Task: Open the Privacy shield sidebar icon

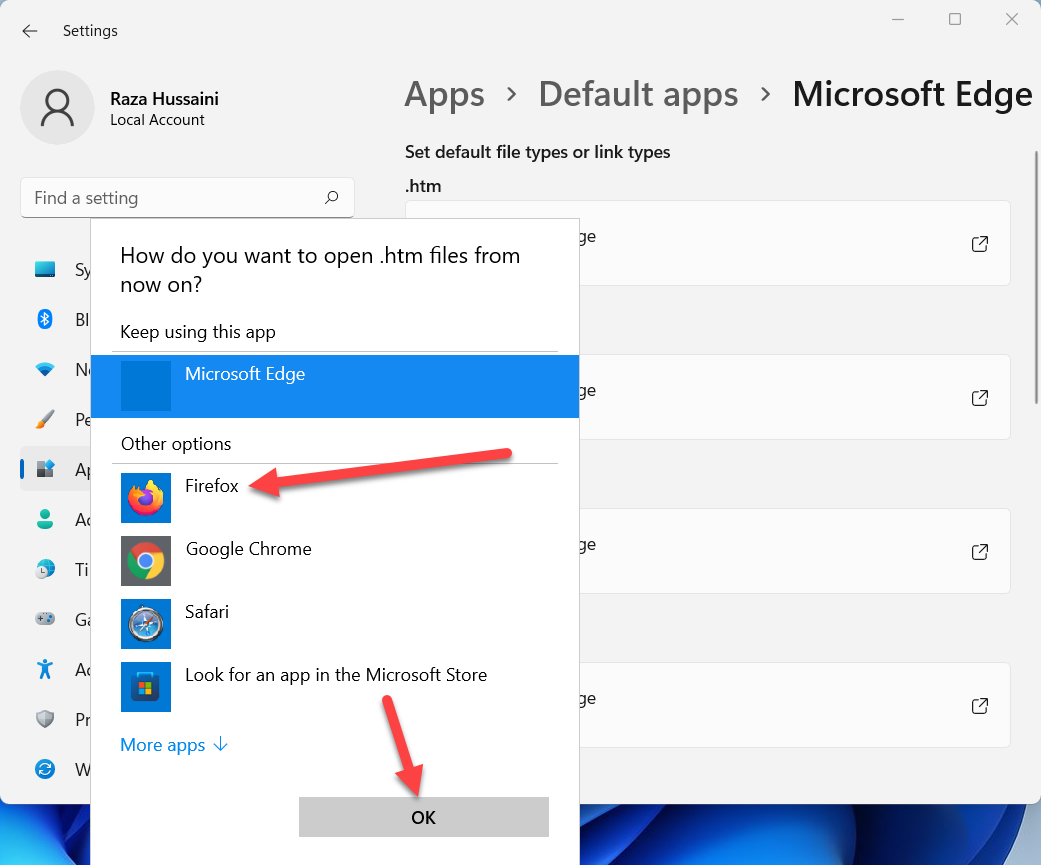Action: click(x=45, y=719)
